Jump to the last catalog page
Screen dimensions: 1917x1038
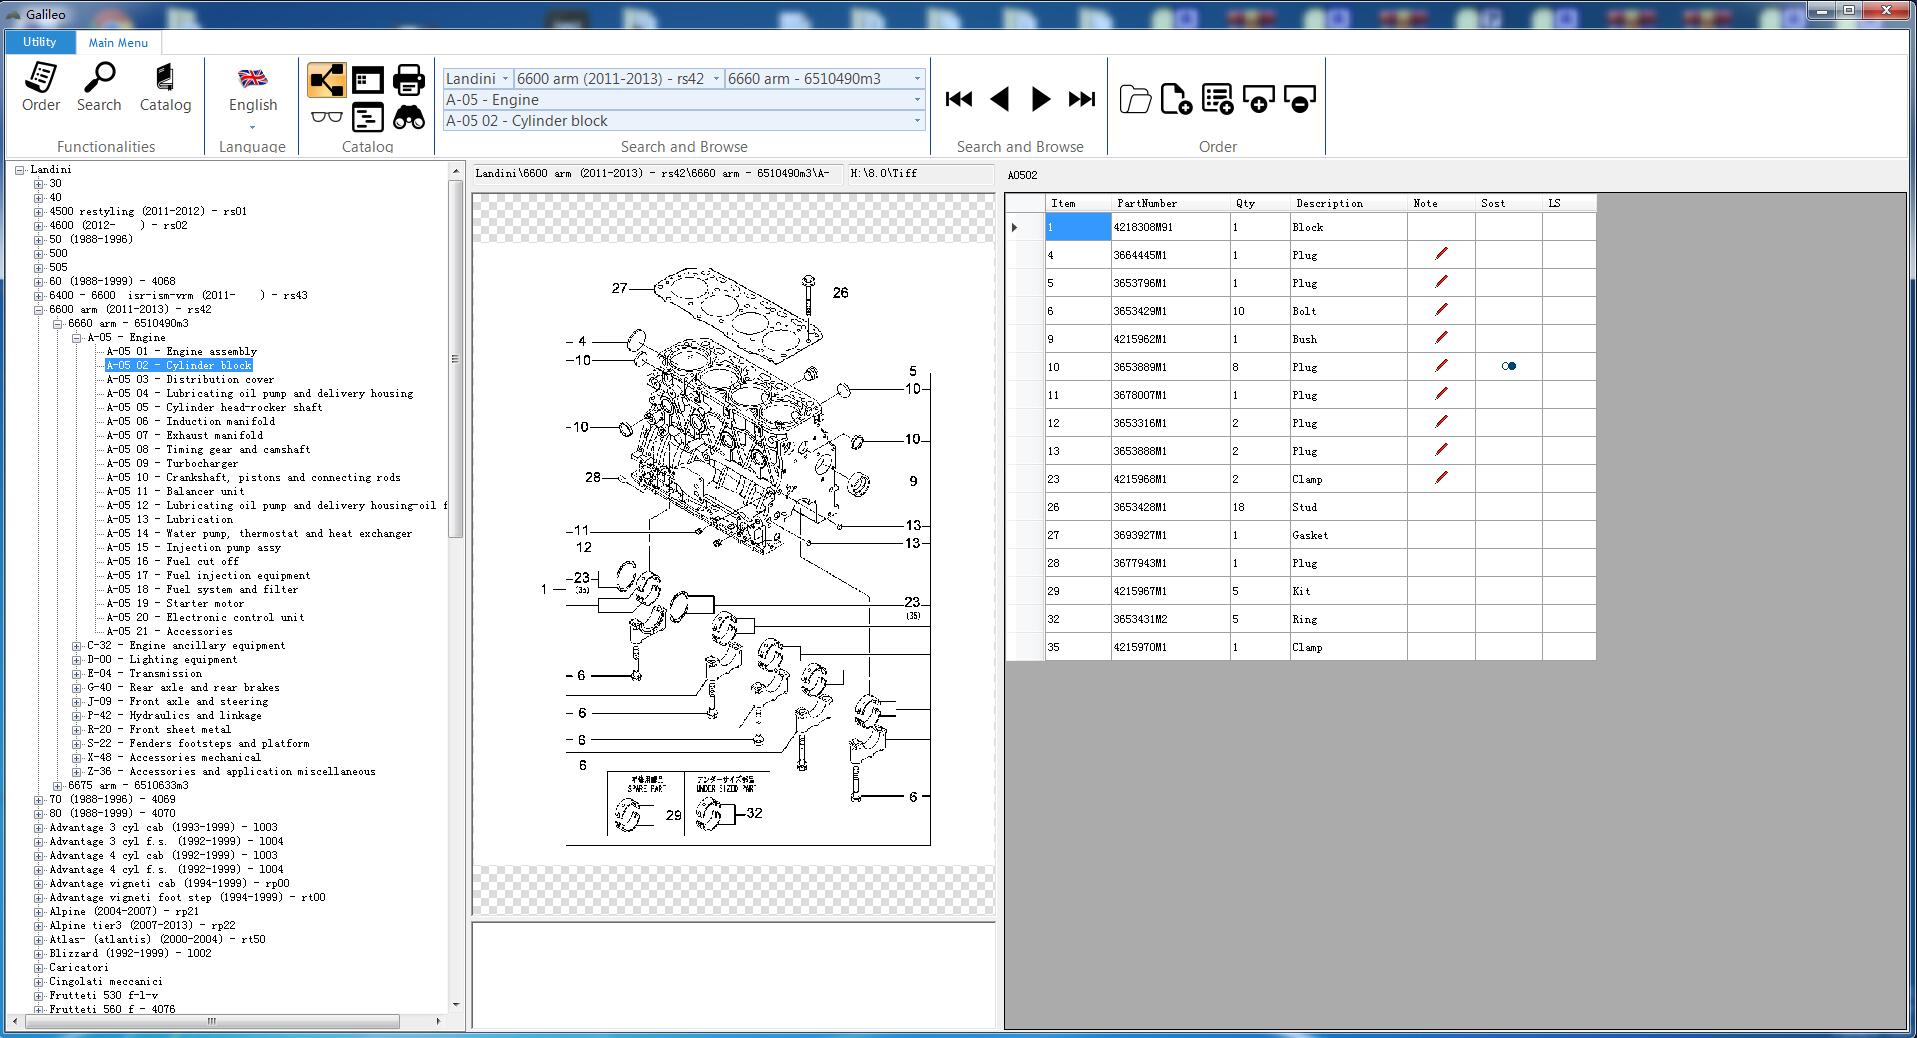pyautogui.click(x=1082, y=99)
